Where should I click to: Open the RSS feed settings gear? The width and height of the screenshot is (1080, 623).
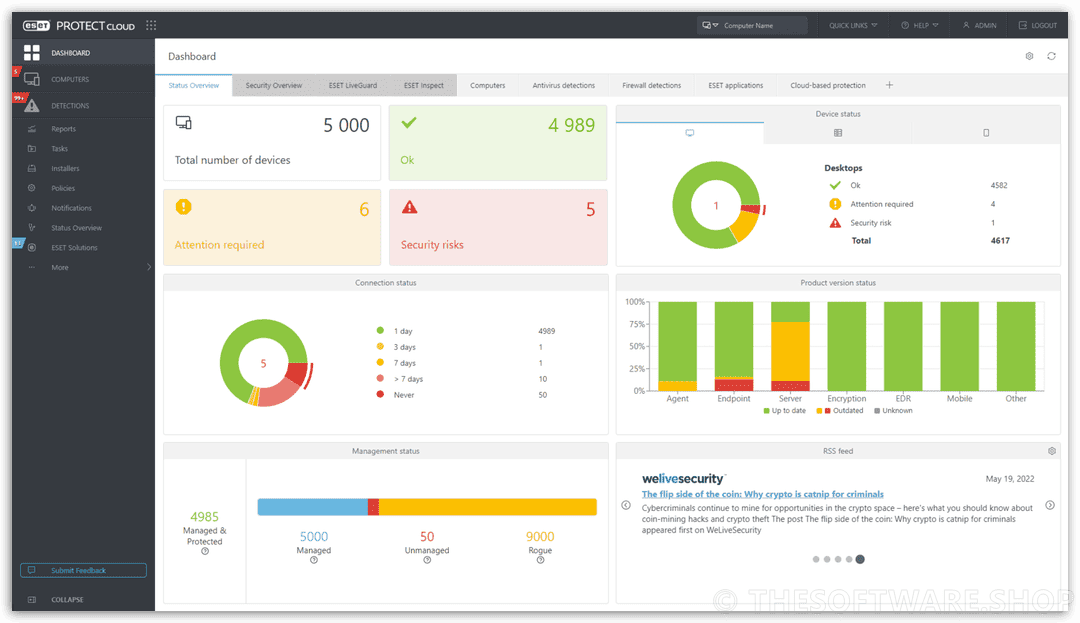(1052, 452)
